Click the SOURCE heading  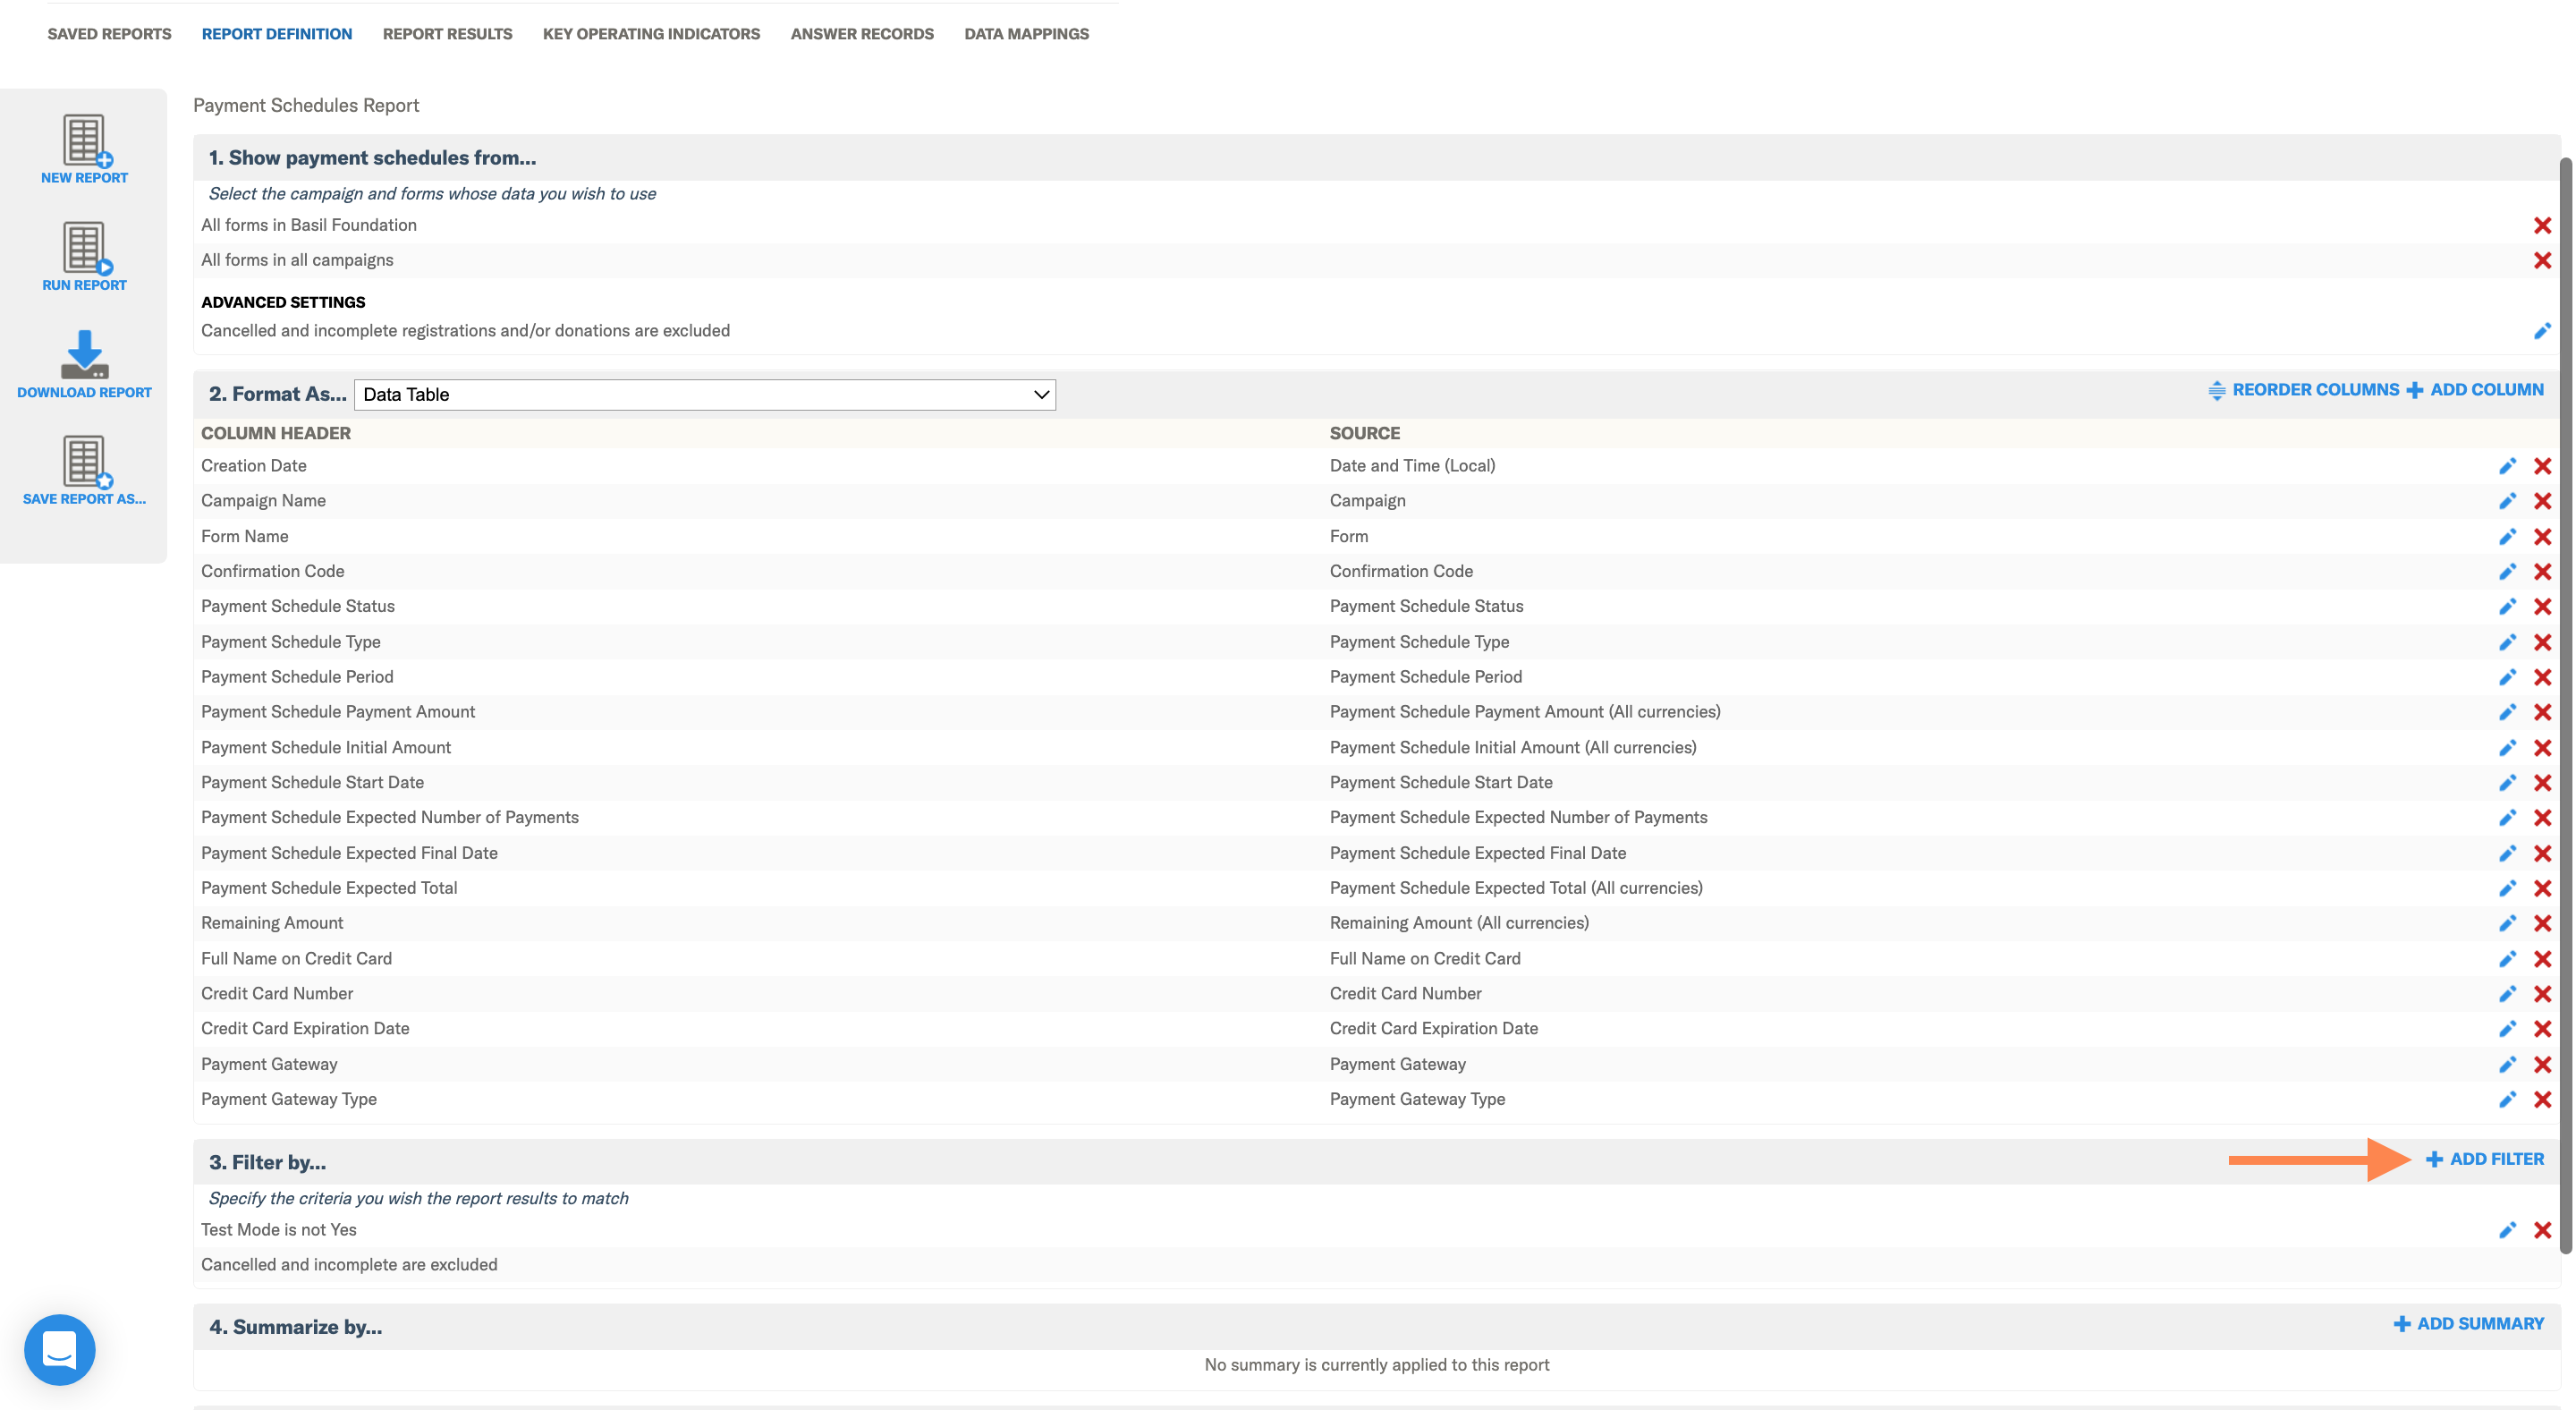(x=1364, y=433)
